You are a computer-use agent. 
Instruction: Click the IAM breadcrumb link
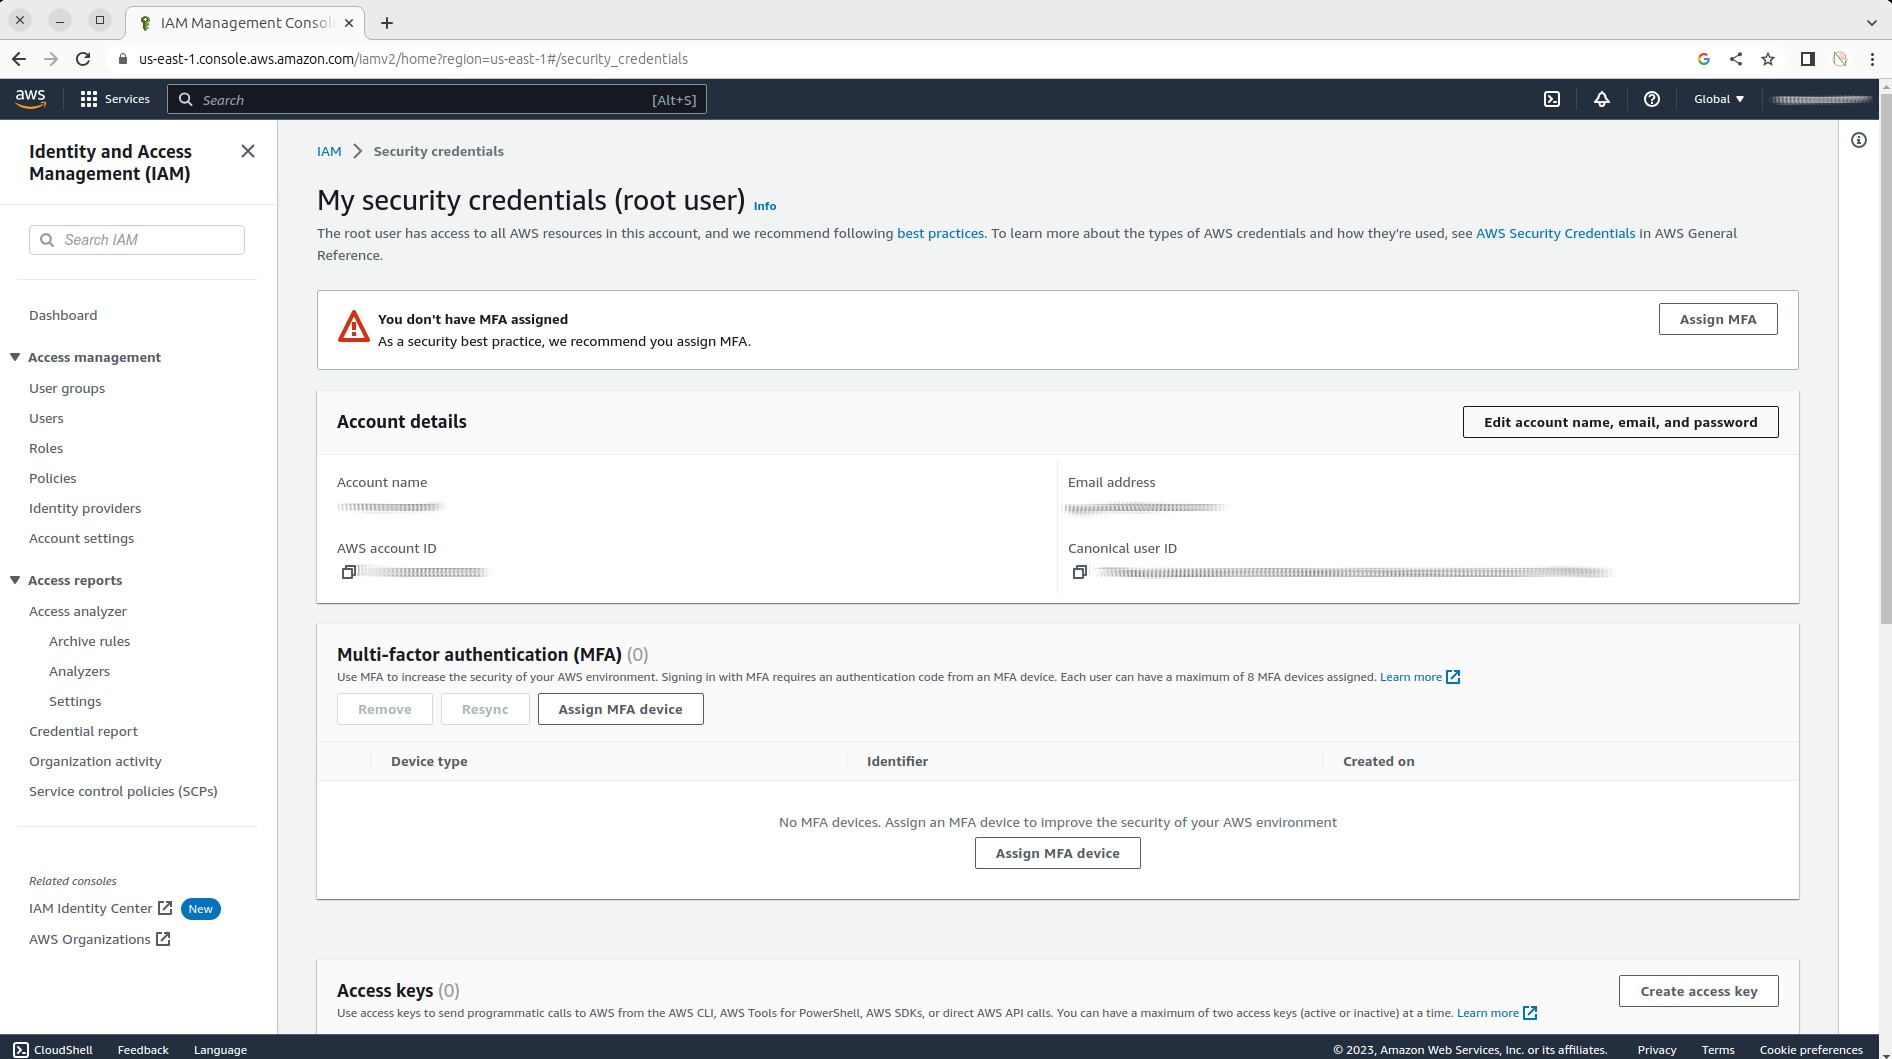point(329,151)
